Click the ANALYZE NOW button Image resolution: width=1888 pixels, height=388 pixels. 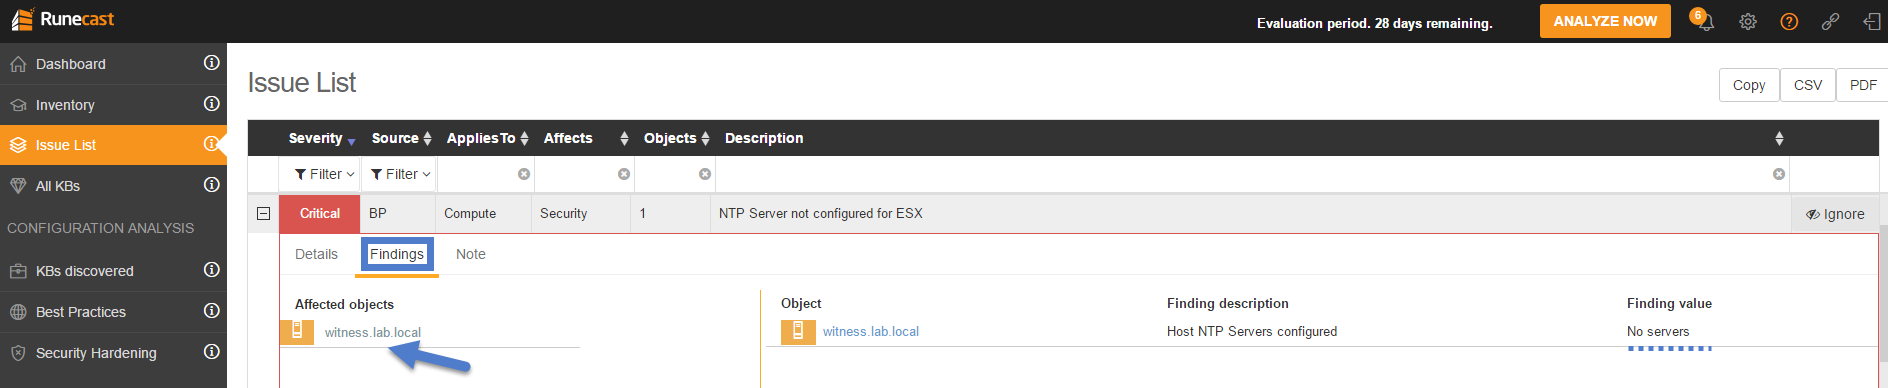tap(1605, 21)
